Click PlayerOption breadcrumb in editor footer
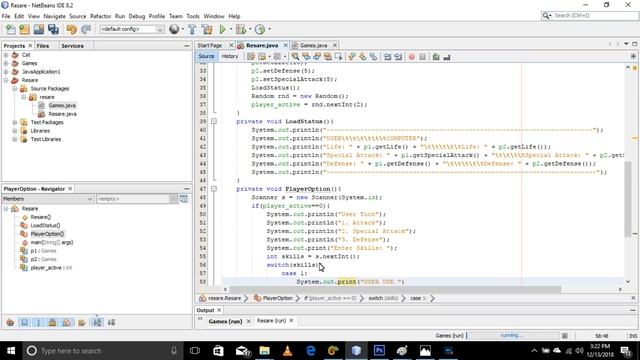This screenshot has height=360, width=640. pos(278,298)
